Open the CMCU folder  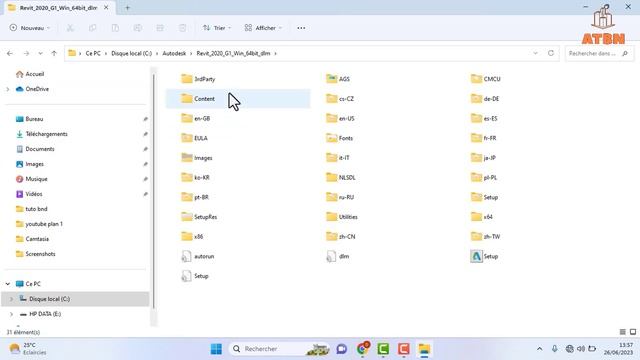(486, 79)
